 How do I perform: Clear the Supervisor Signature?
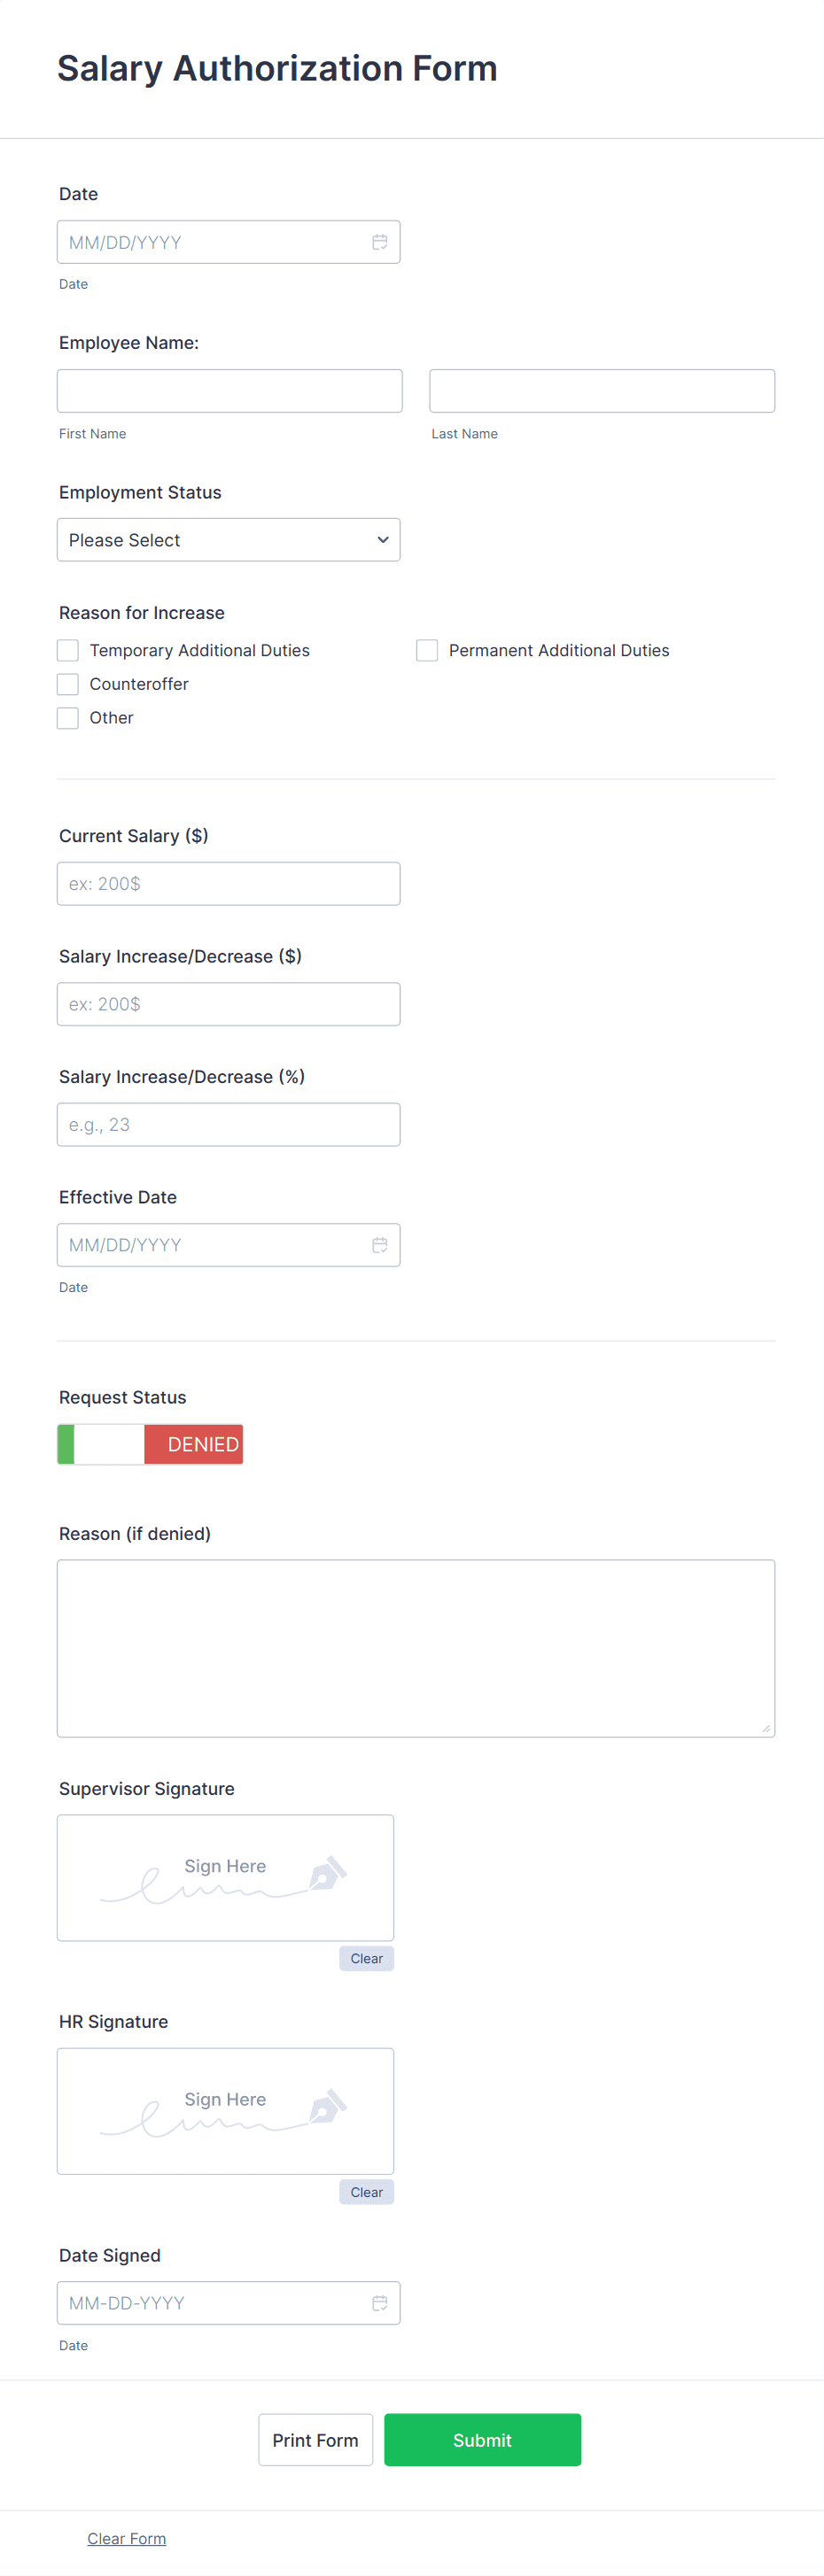click(366, 1958)
